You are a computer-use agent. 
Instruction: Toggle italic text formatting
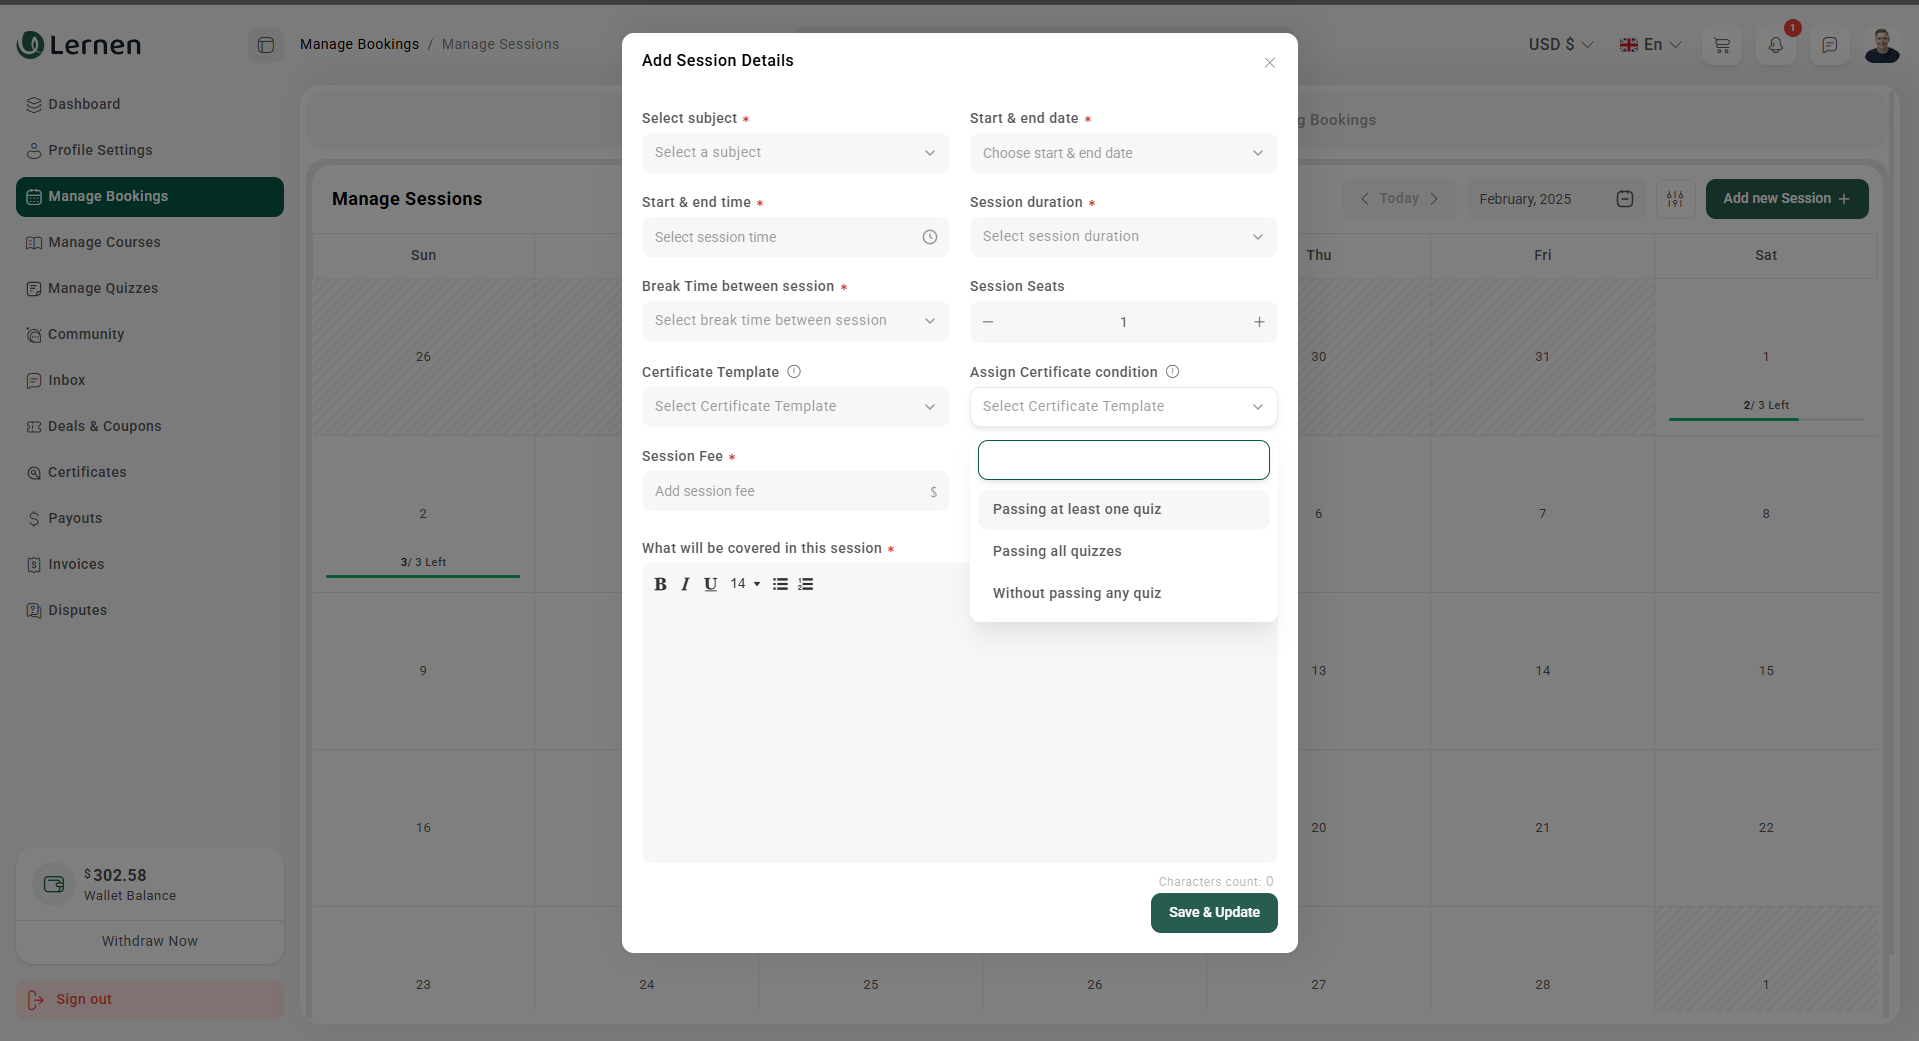685,584
